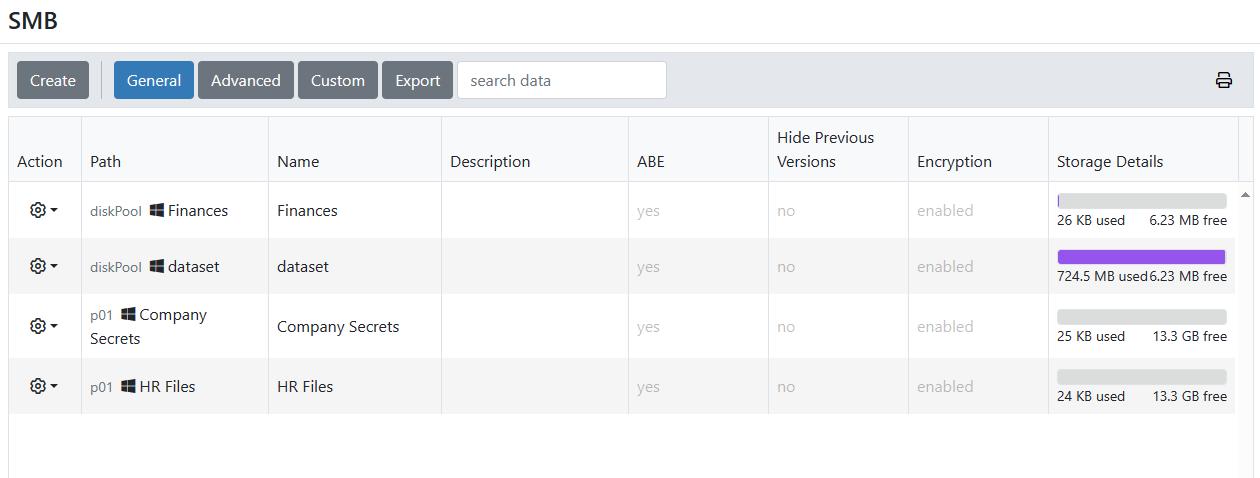1260x478 pixels.
Task: Sort by the Encryption column header
Action: click(954, 162)
